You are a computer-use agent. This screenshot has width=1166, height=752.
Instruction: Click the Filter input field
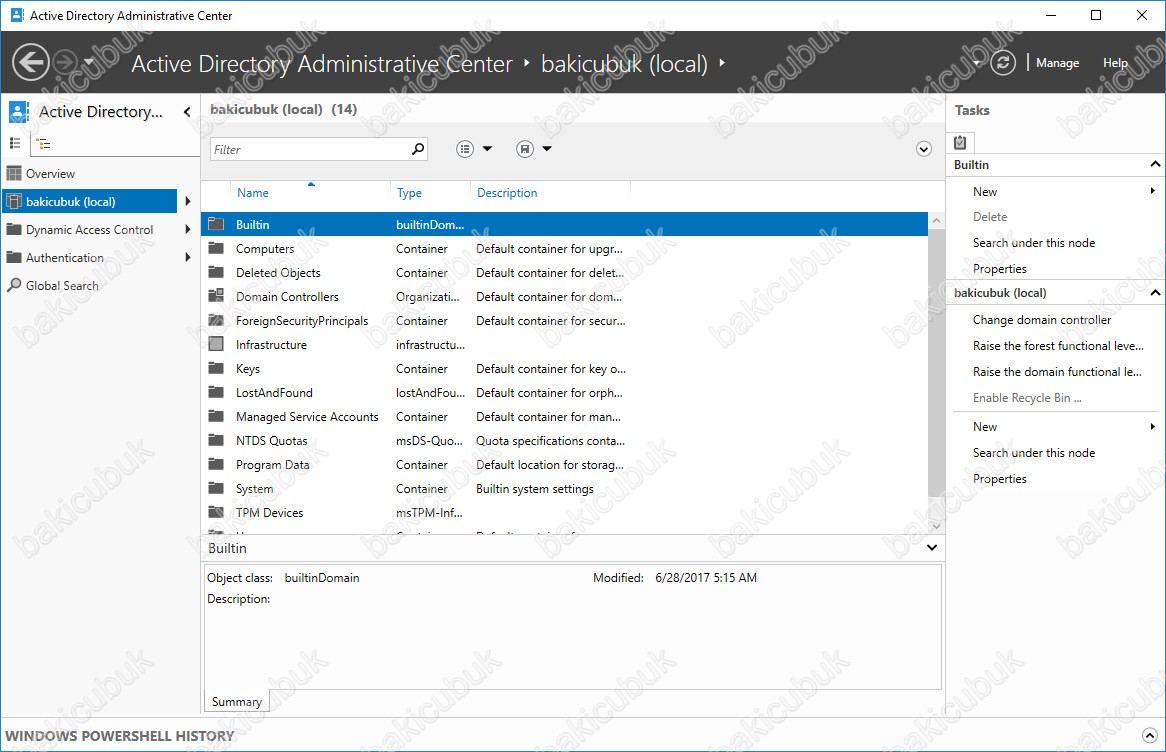(x=310, y=150)
